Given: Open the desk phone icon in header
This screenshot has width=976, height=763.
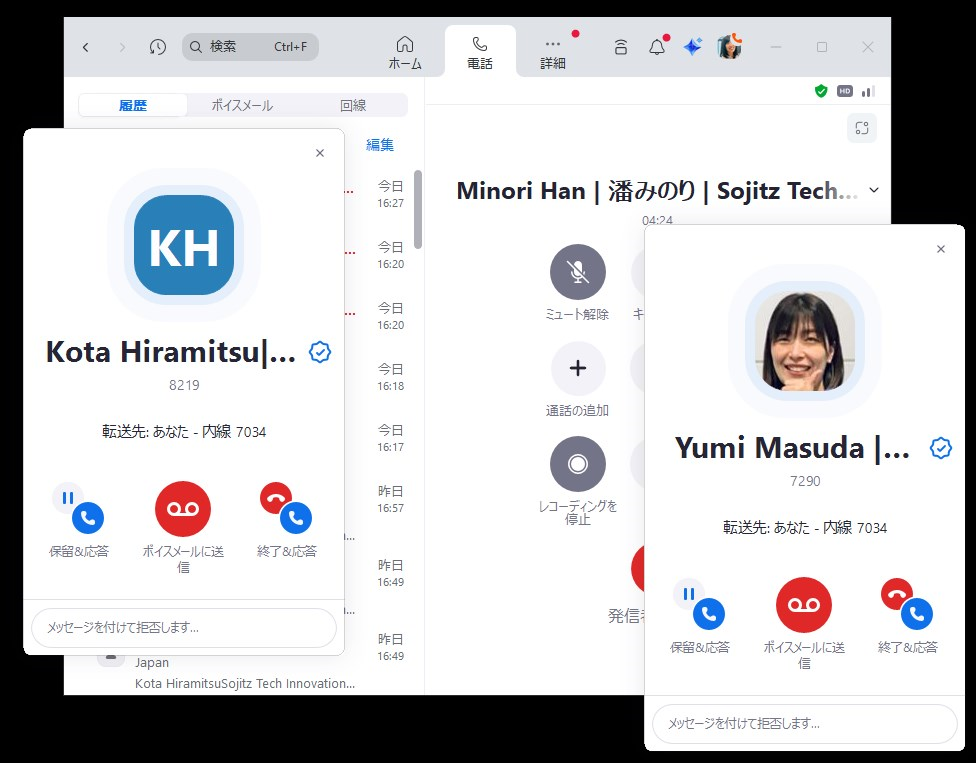Looking at the screenshot, I should point(621,47).
